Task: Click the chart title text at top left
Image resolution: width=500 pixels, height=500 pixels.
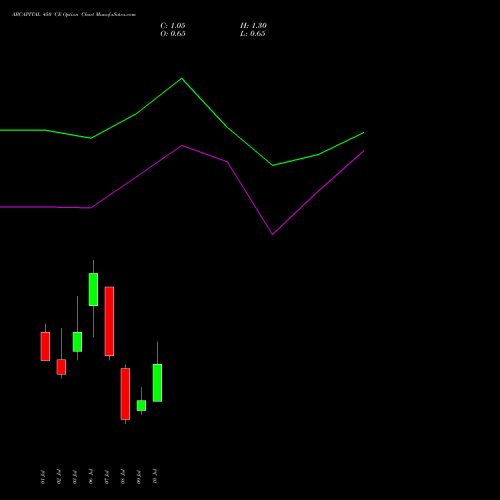Action: click(x=74, y=15)
